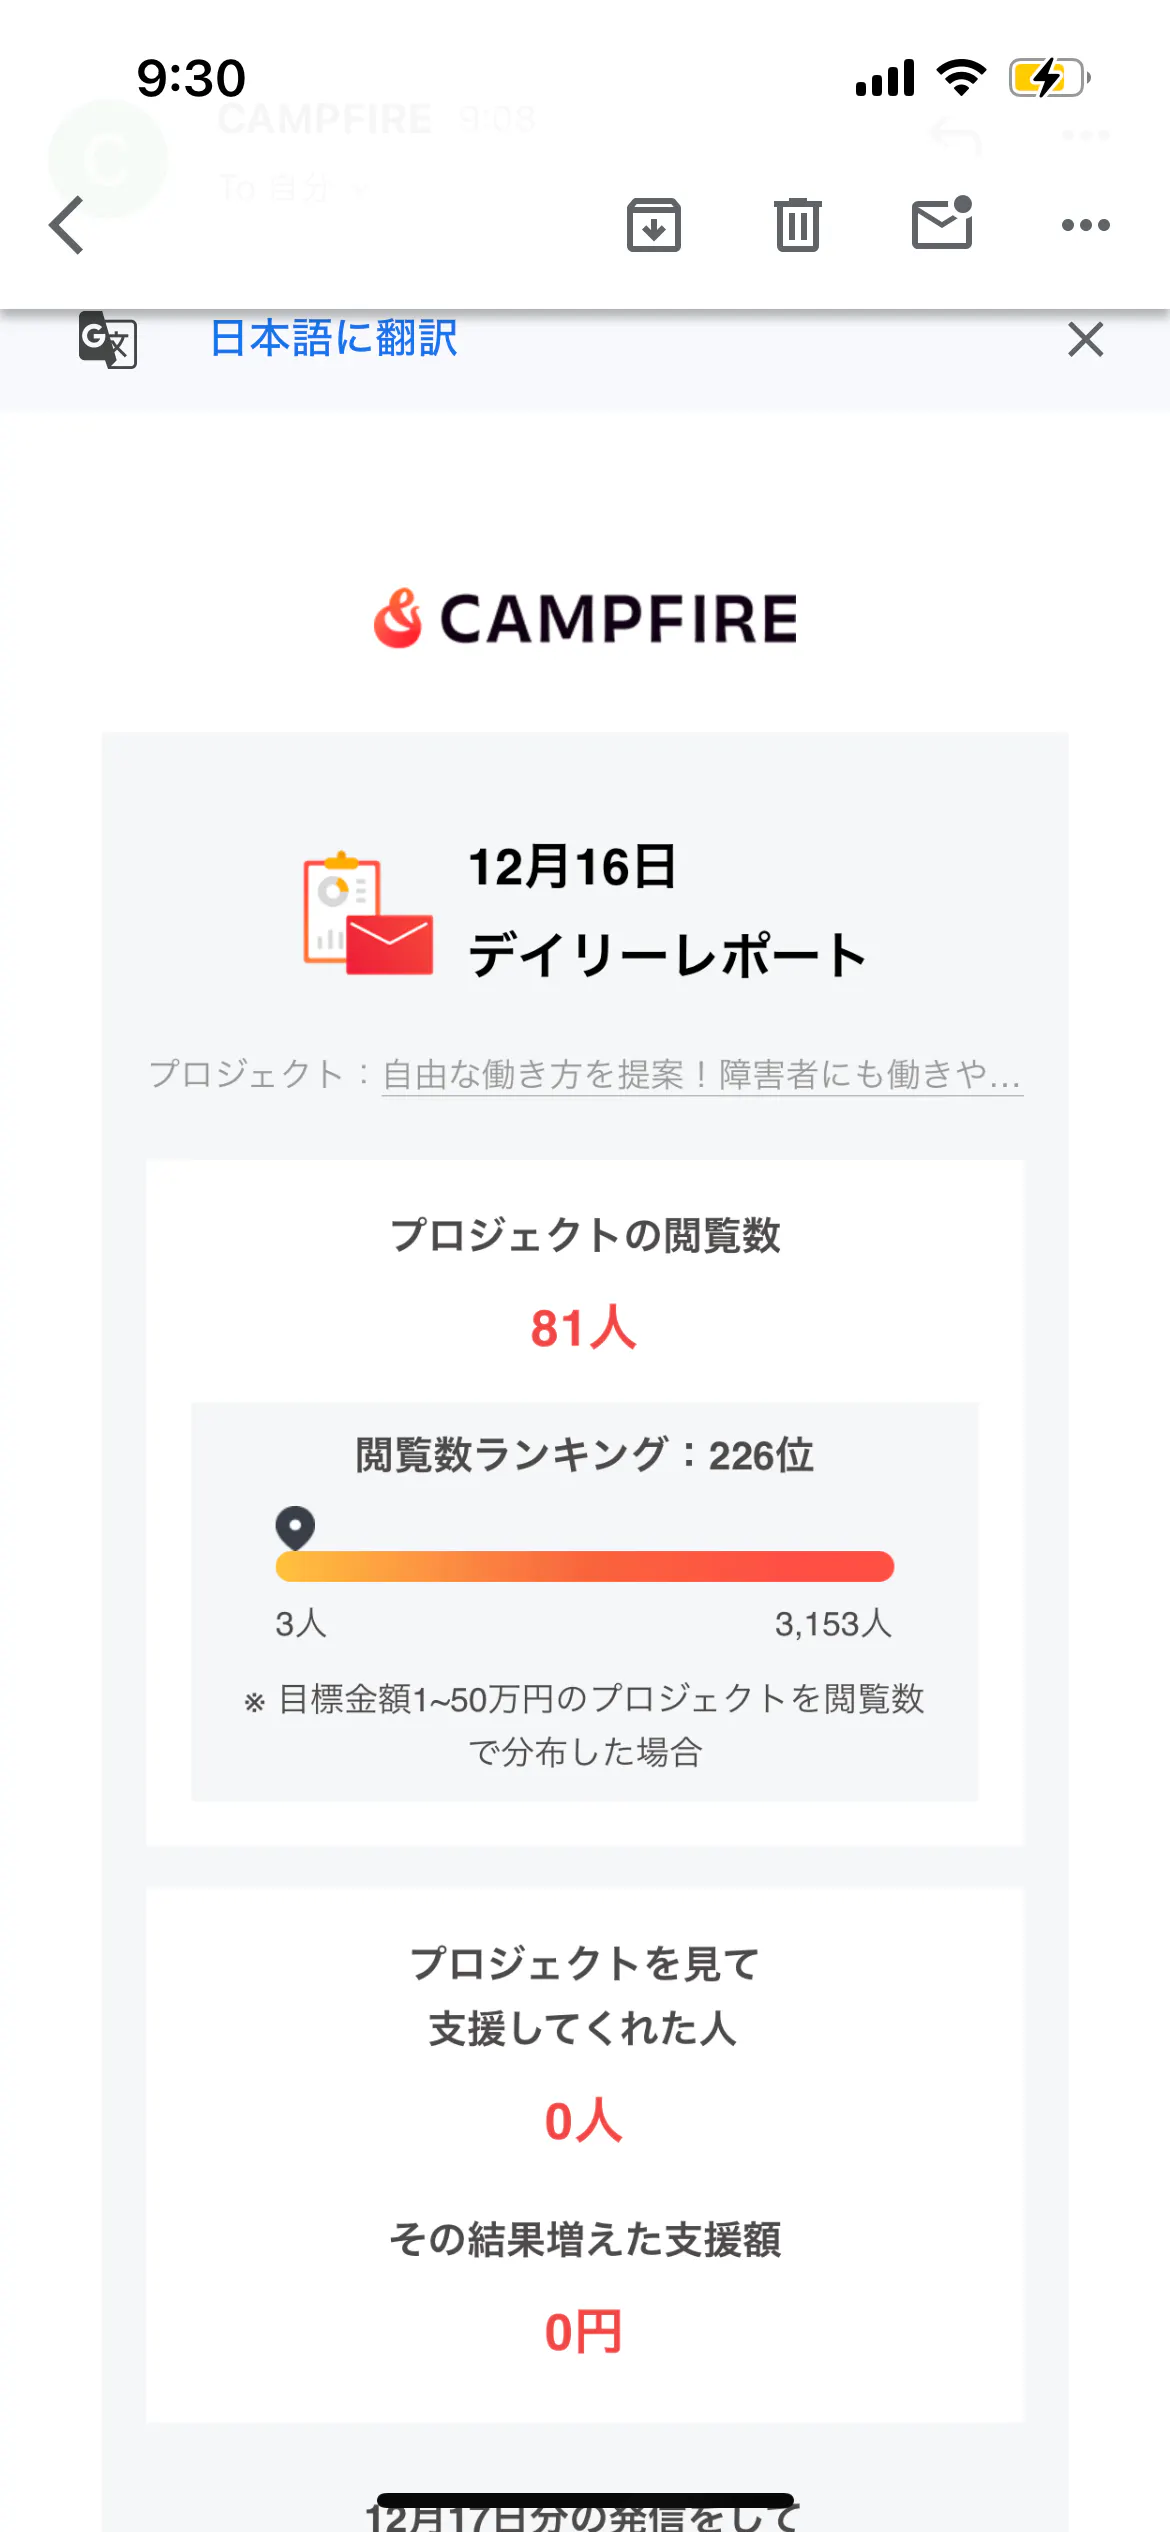Image resolution: width=1170 pixels, height=2532 pixels.
Task: Tap the 81人 view count
Action: [584, 1329]
